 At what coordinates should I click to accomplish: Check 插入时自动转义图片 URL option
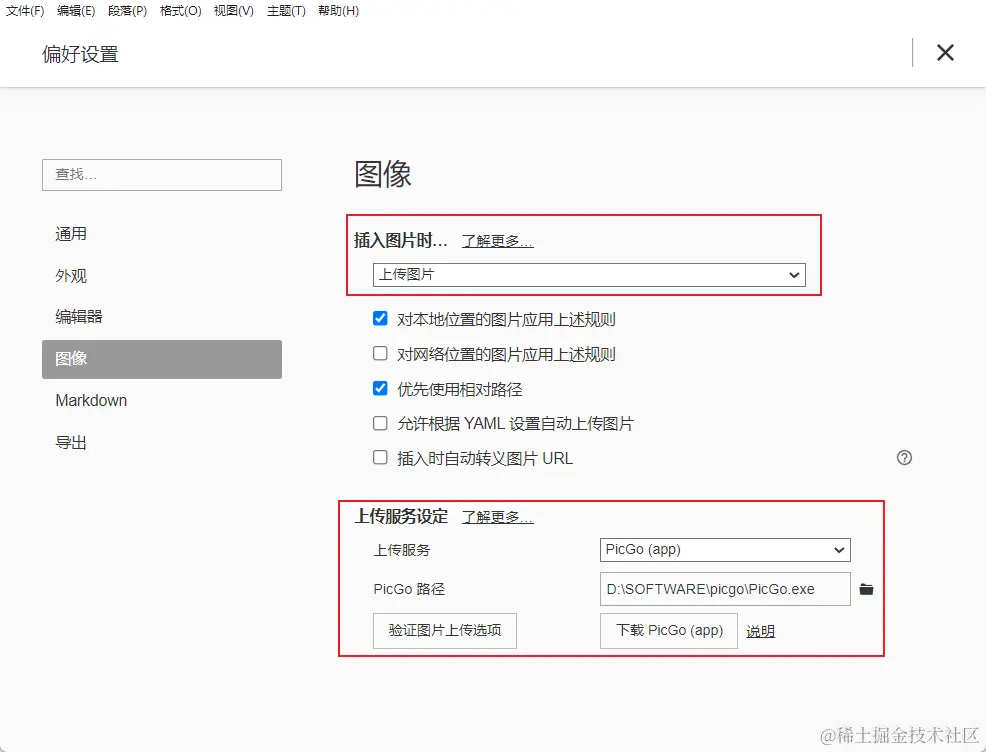[380, 457]
